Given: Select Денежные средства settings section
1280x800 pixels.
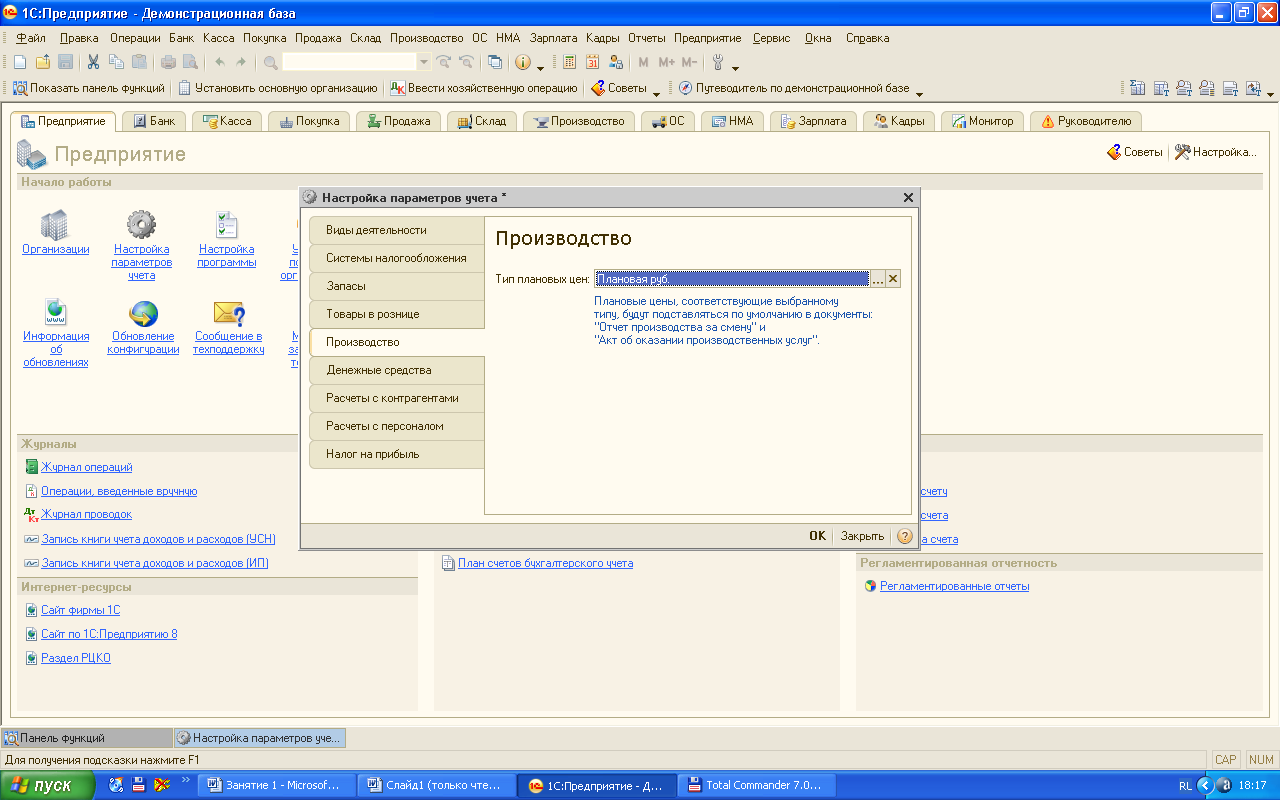Looking at the screenshot, I should pos(397,370).
